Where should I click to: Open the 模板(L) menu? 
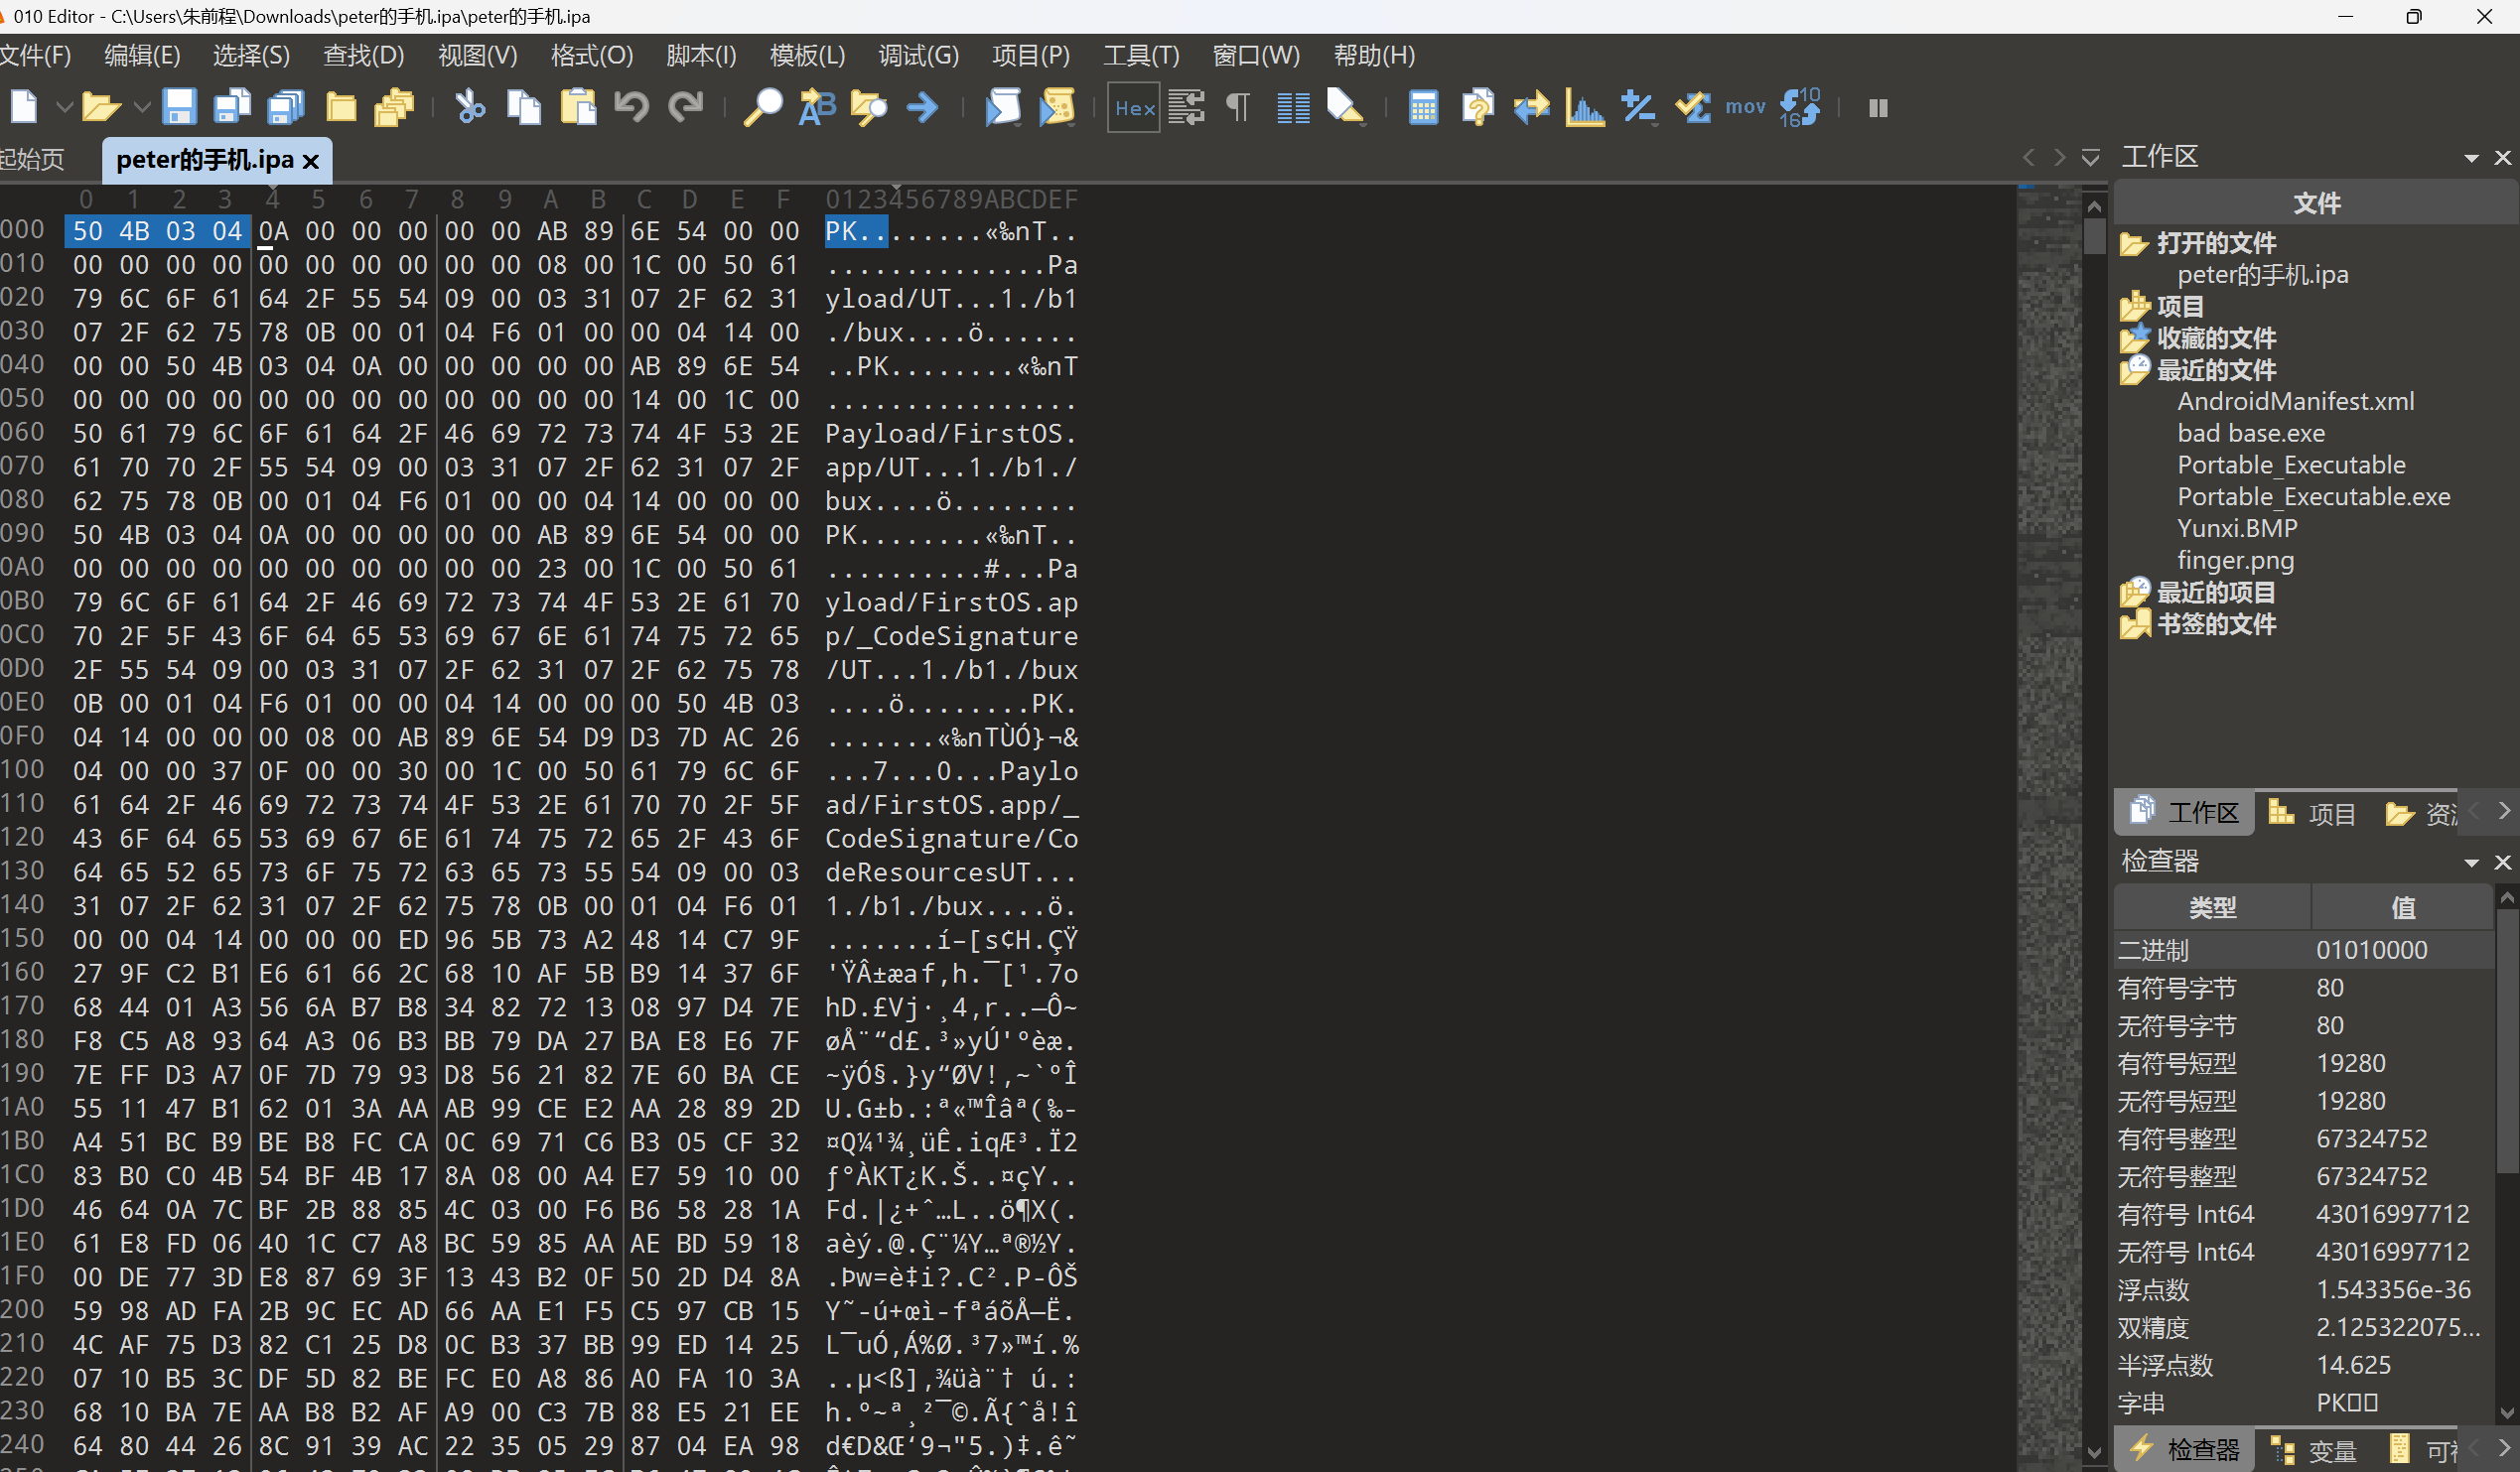pos(806,55)
